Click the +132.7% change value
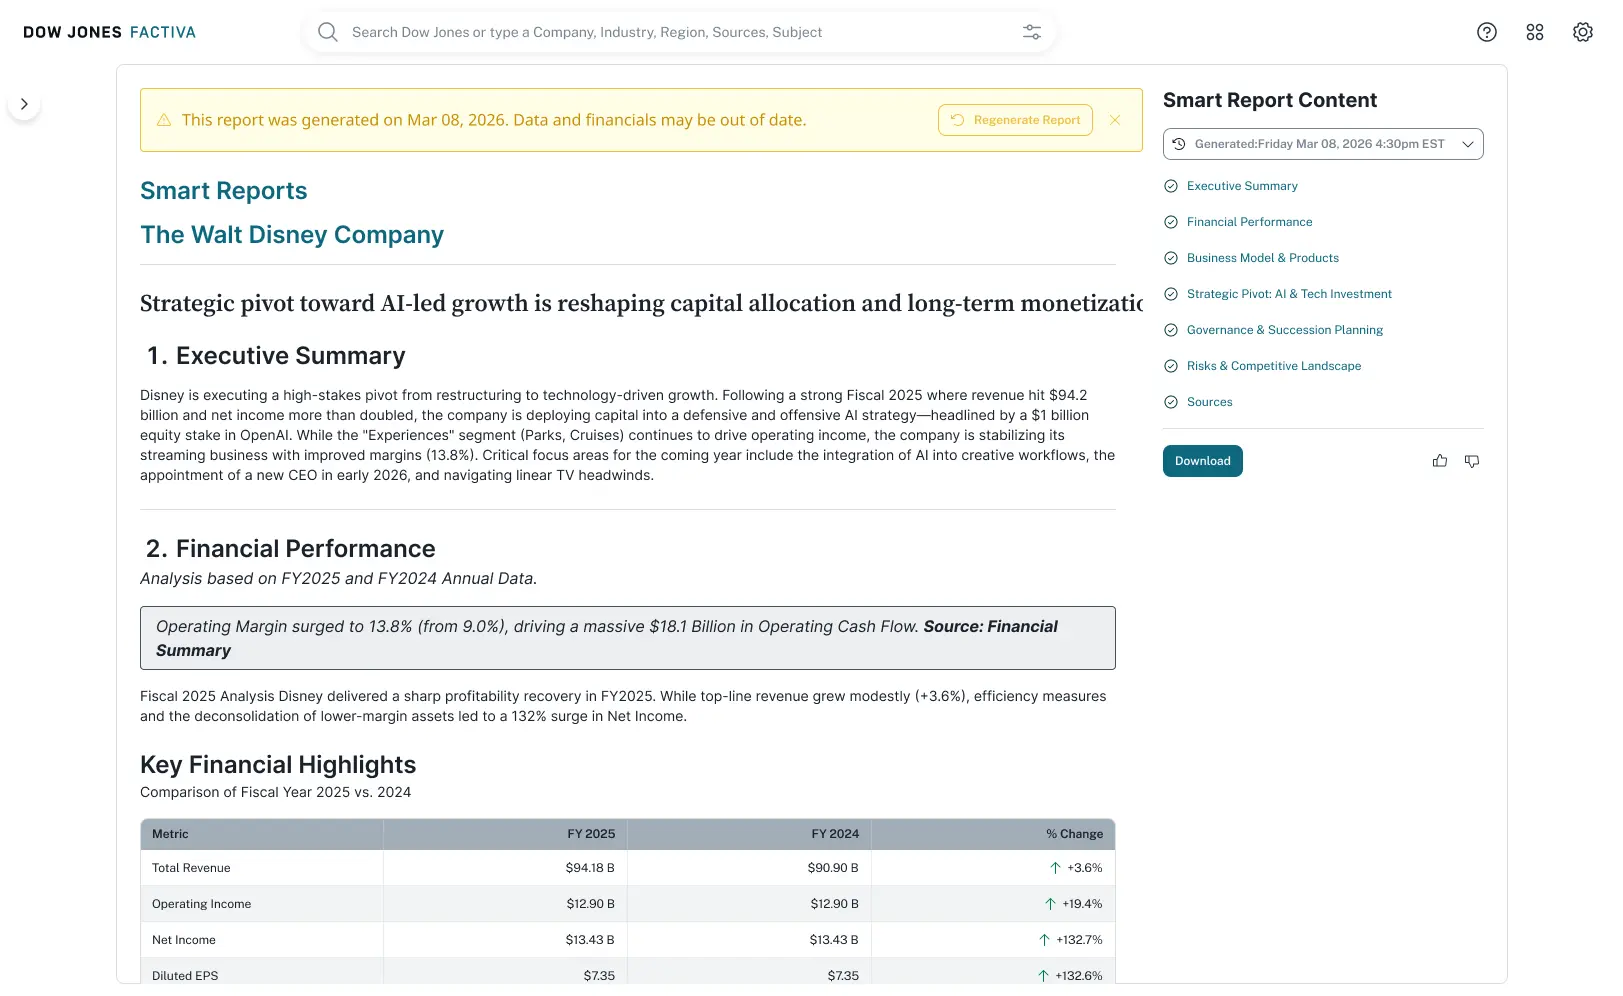Viewport: 1623px width, 996px height. (1079, 940)
